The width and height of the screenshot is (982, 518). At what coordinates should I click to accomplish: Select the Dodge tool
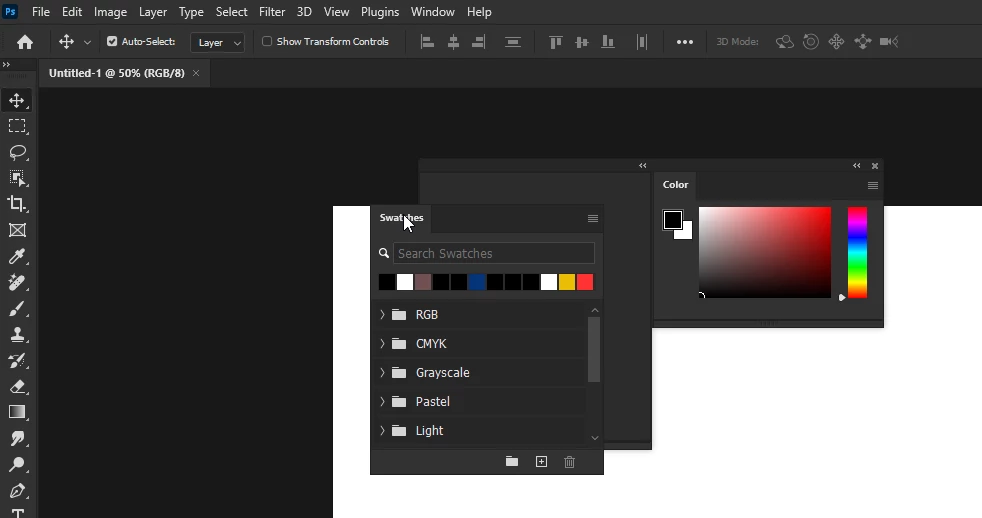(x=17, y=465)
